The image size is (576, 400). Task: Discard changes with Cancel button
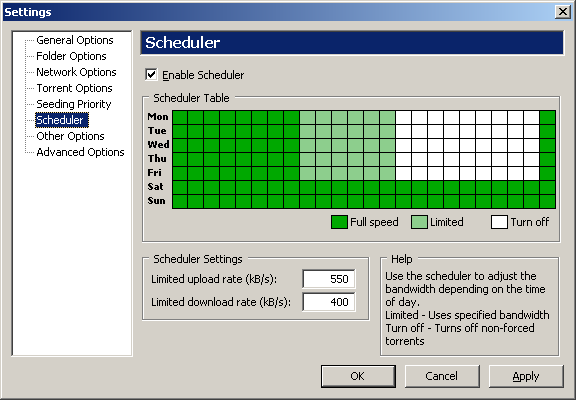point(442,376)
